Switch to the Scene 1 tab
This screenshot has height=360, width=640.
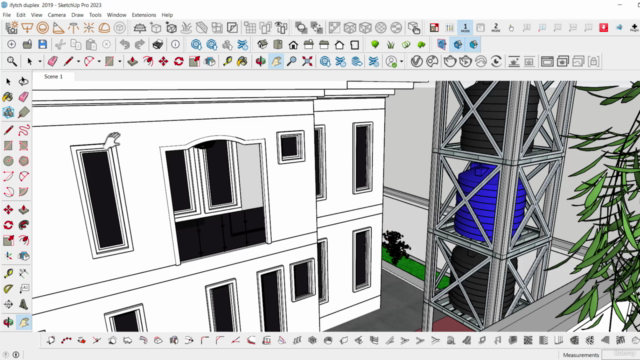click(x=53, y=76)
